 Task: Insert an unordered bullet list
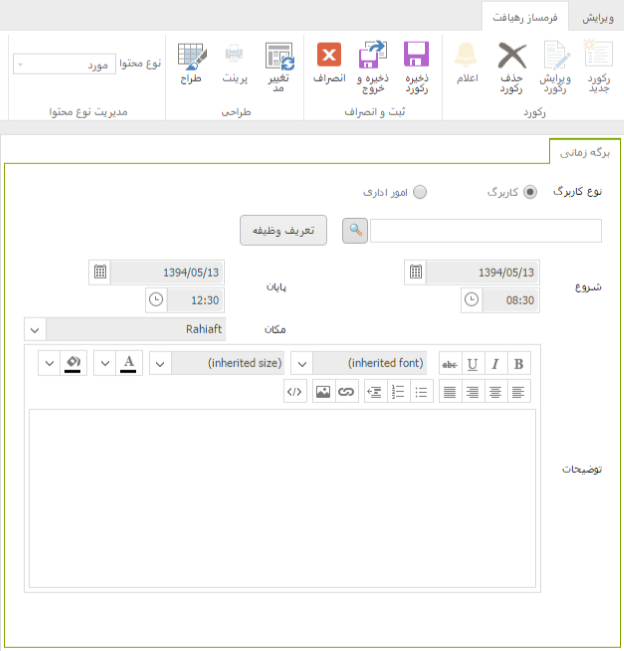(x=421, y=391)
